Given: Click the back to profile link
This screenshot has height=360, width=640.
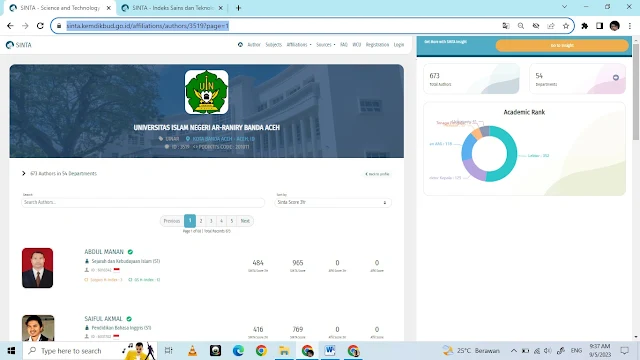Looking at the screenshot, I should pos(377,174).
